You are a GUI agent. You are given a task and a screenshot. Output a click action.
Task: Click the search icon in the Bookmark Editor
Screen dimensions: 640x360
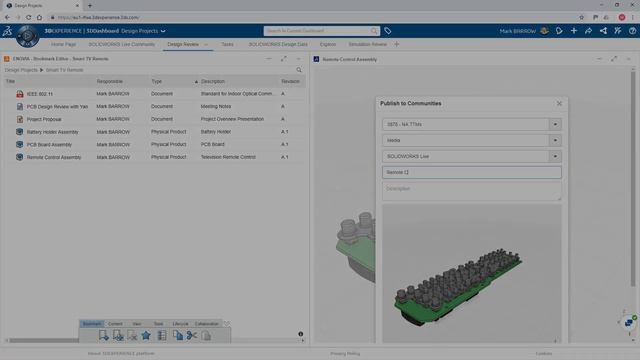click(x=299, y=70)
